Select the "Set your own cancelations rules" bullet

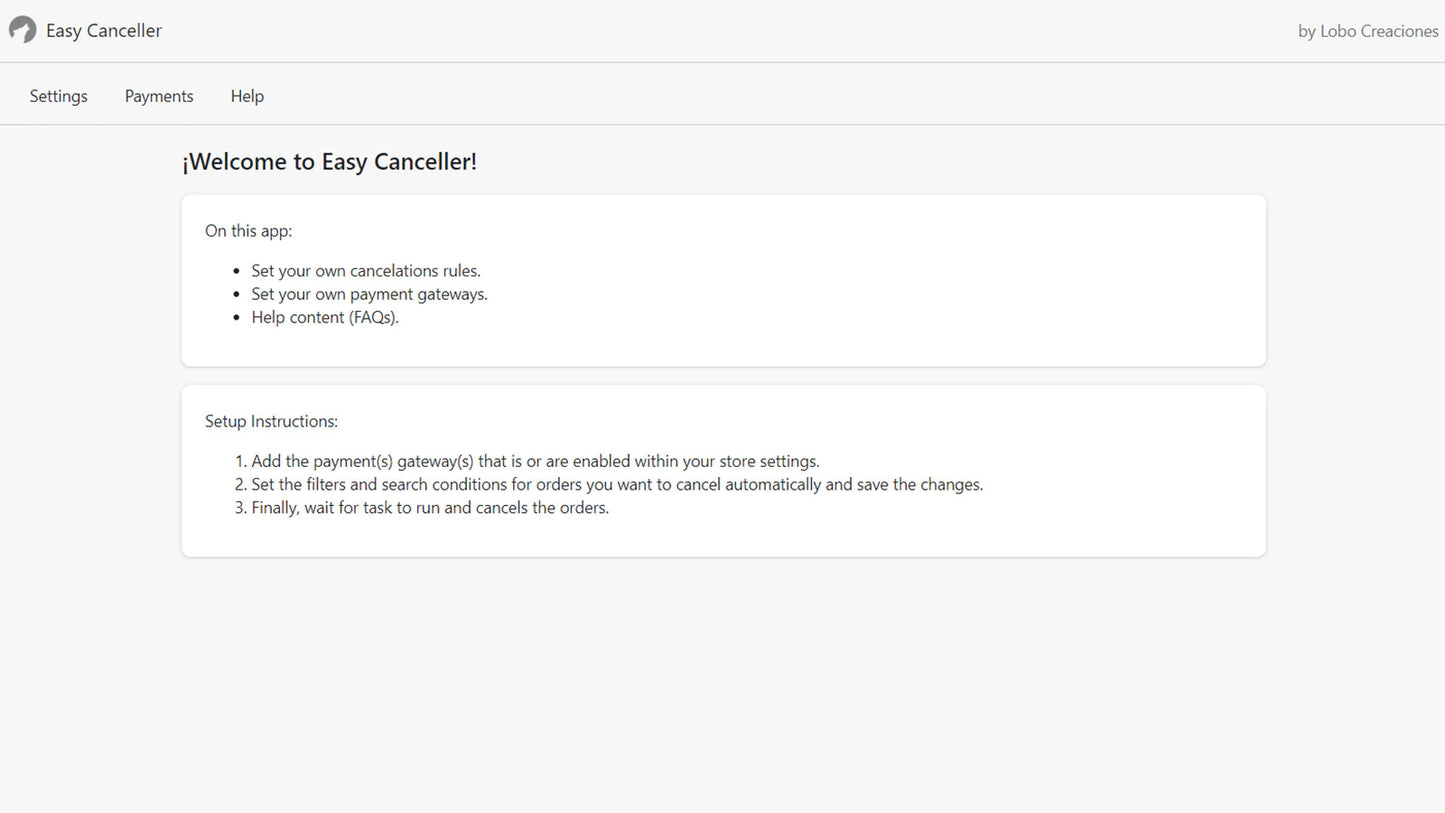pos(365,270)
